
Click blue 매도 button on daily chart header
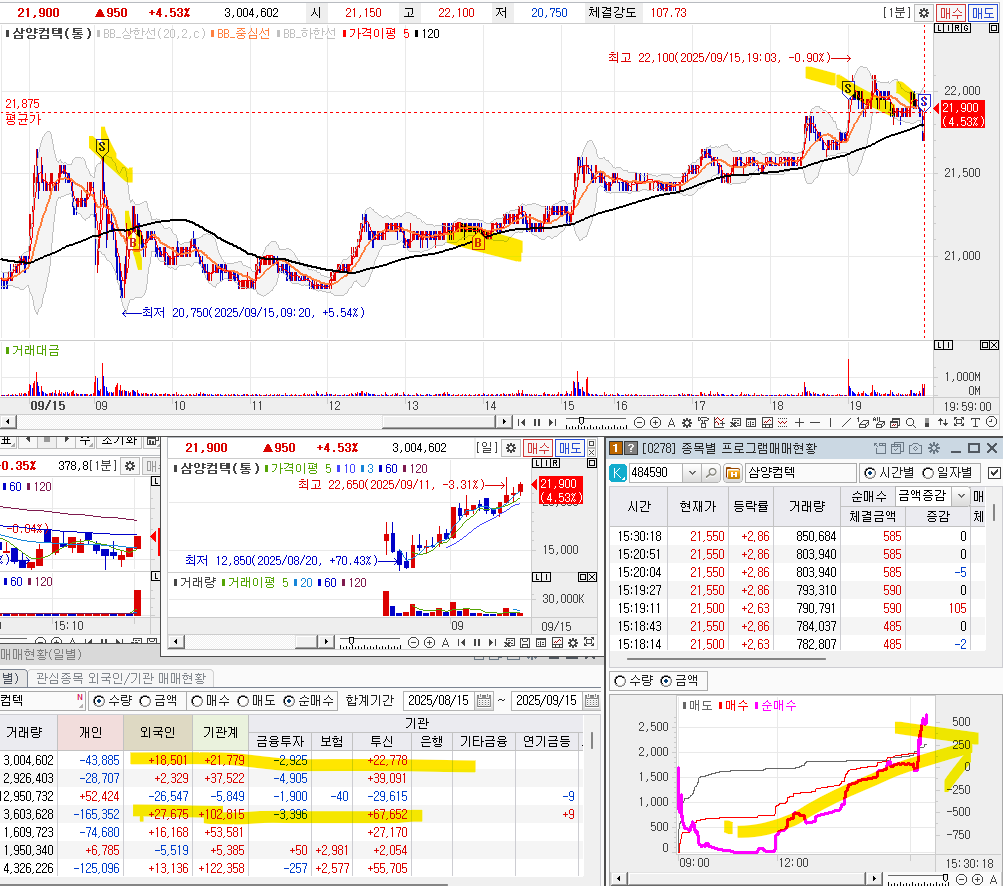pos(569,448)
